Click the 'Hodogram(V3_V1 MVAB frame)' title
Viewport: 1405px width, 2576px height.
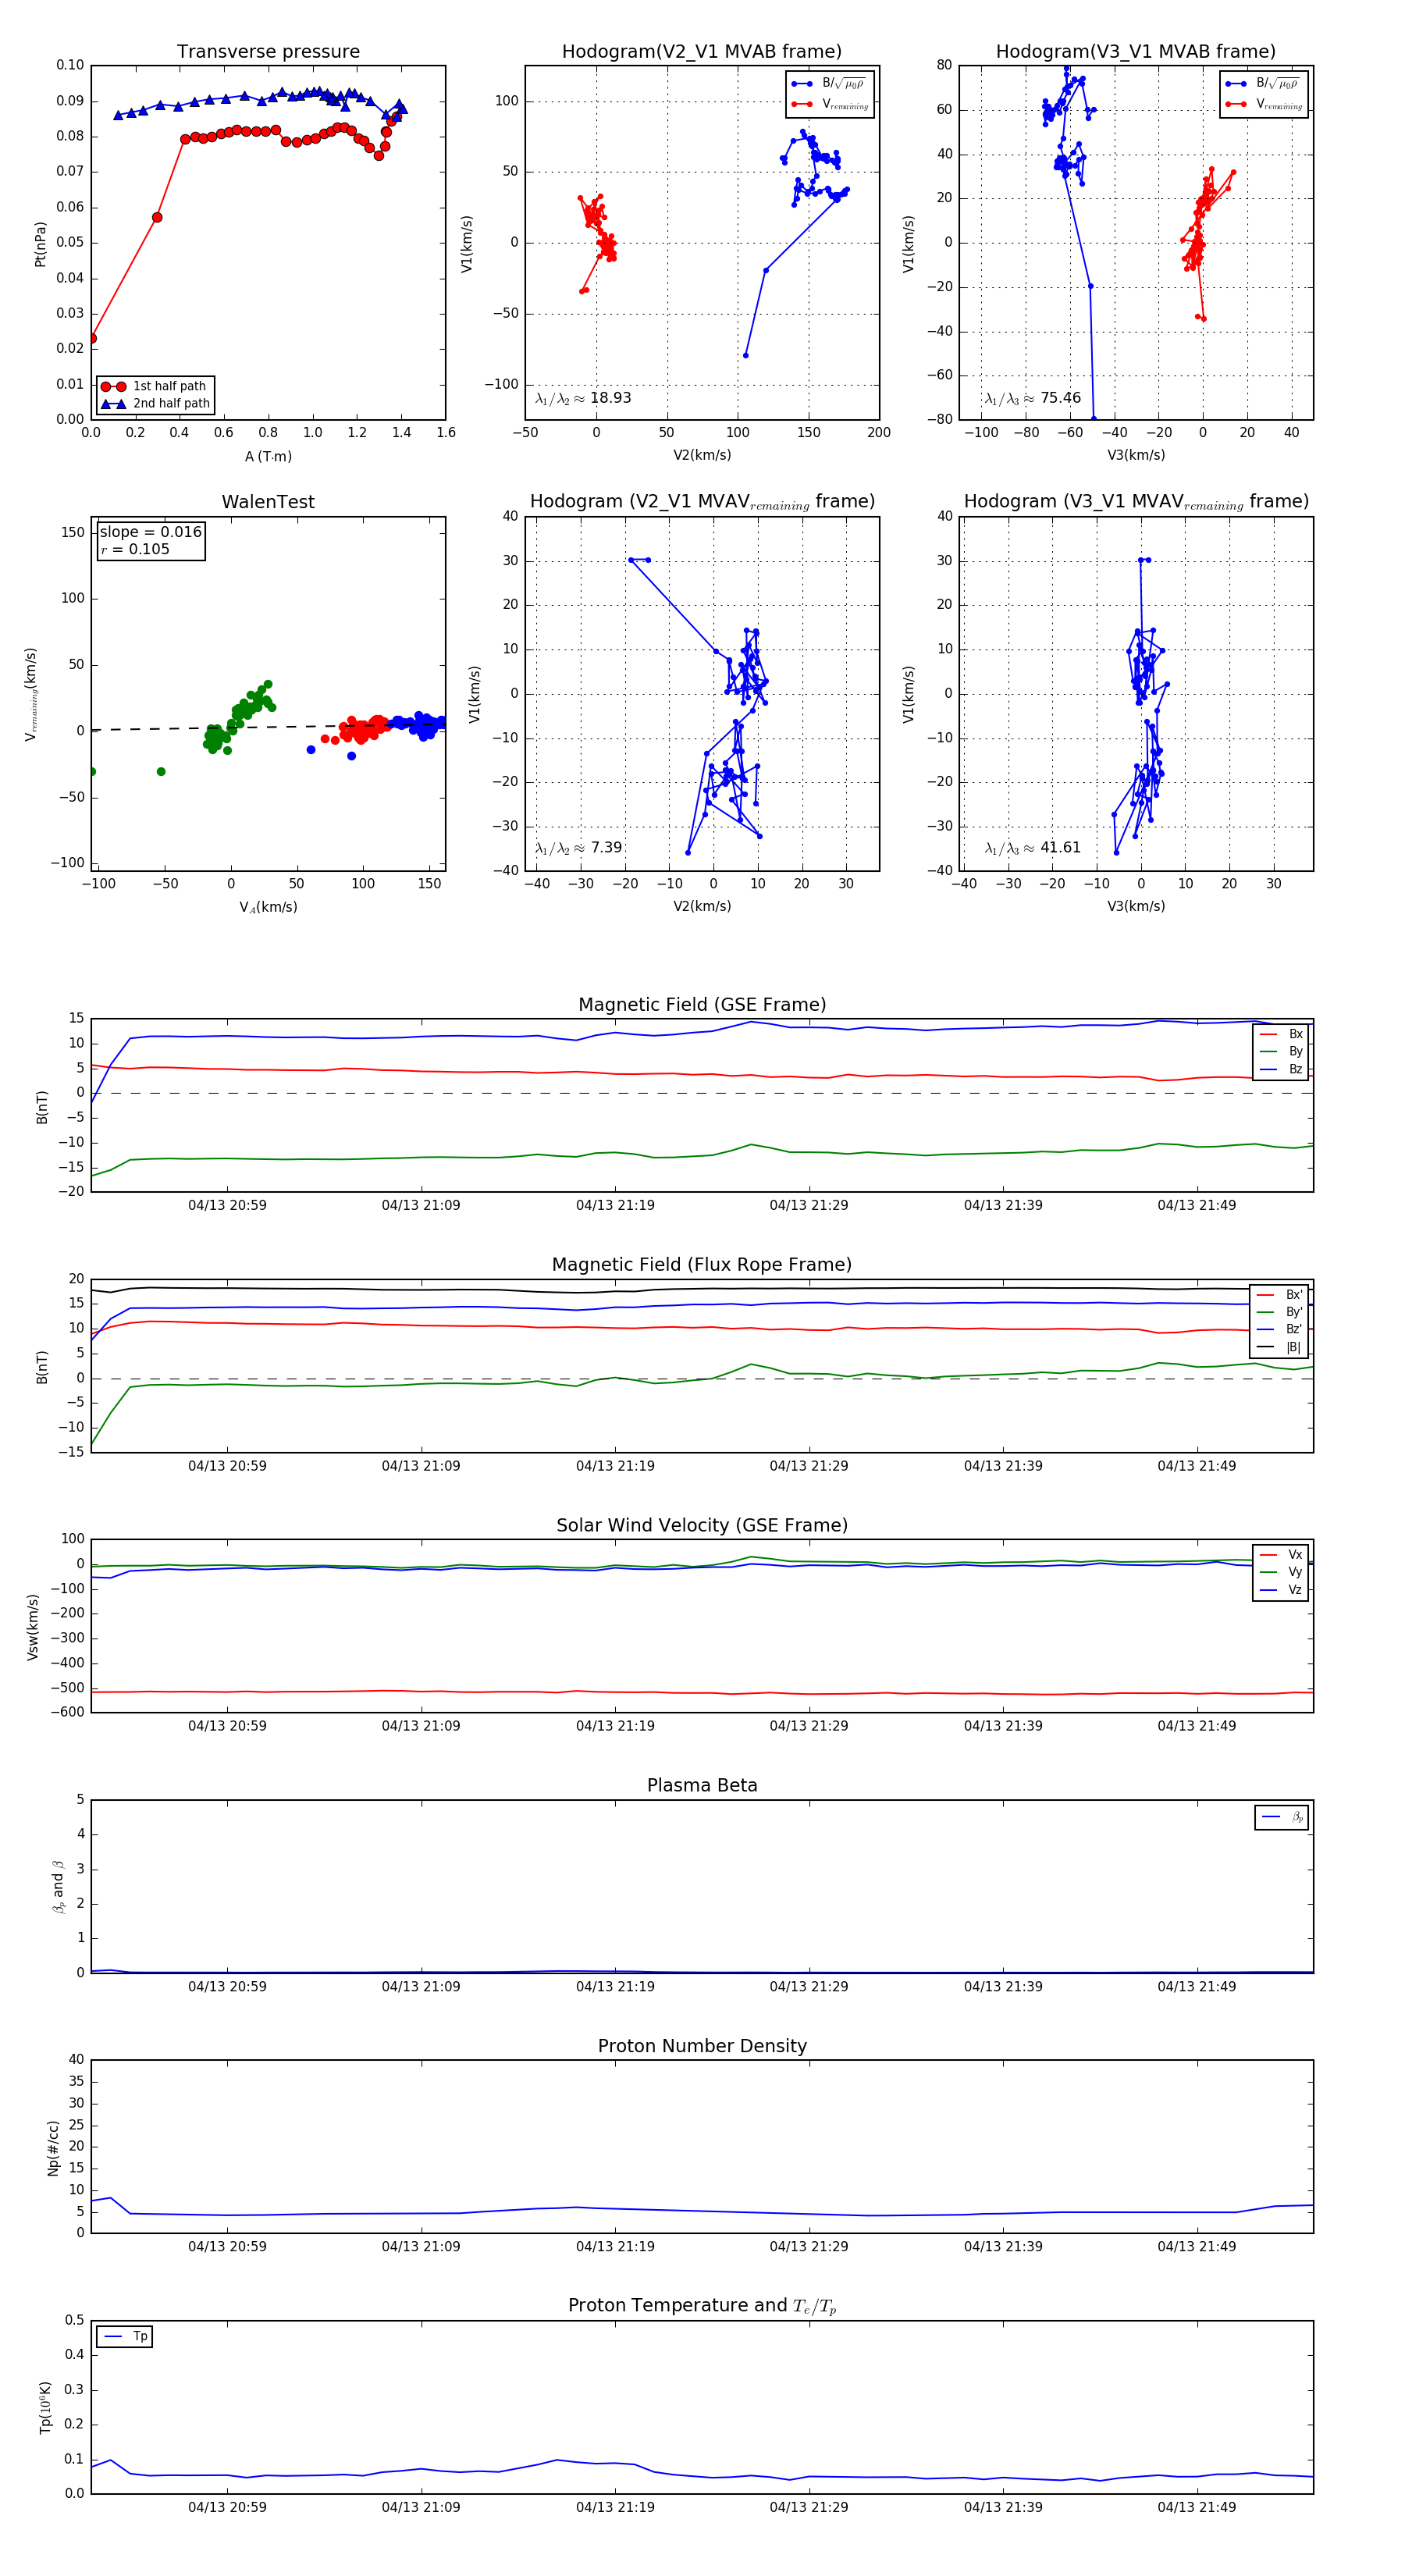pos(1136,52)
